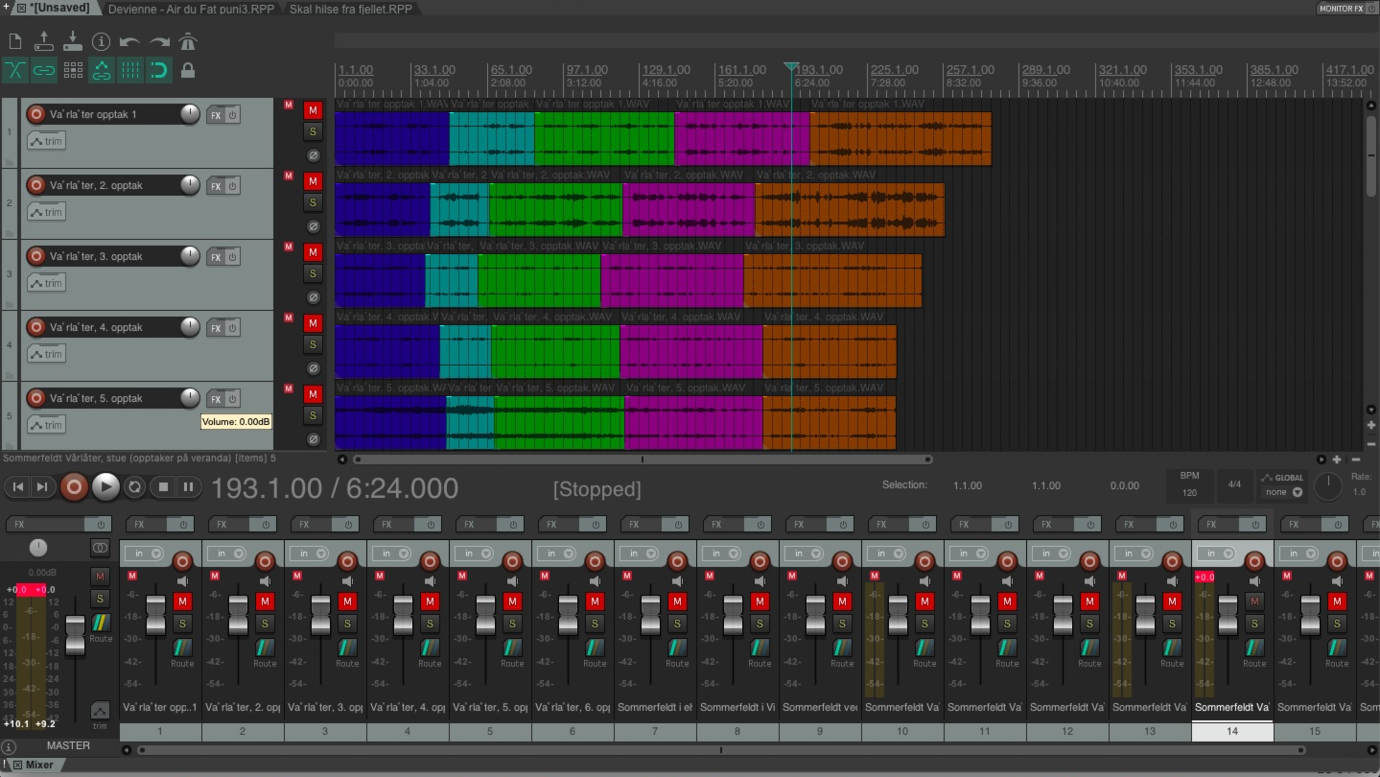Screen dimensions: 1380x777
Task: Toggle phase invert on track 2
Action: (x=313, y=227)
